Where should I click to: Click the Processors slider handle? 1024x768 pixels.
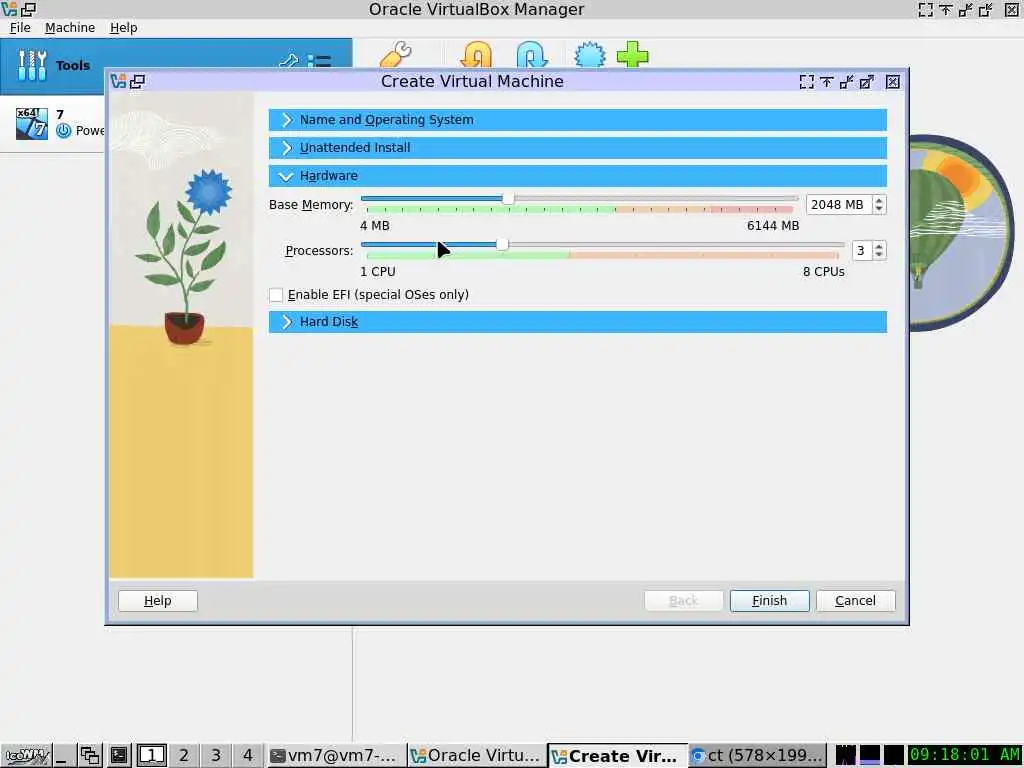502,244
